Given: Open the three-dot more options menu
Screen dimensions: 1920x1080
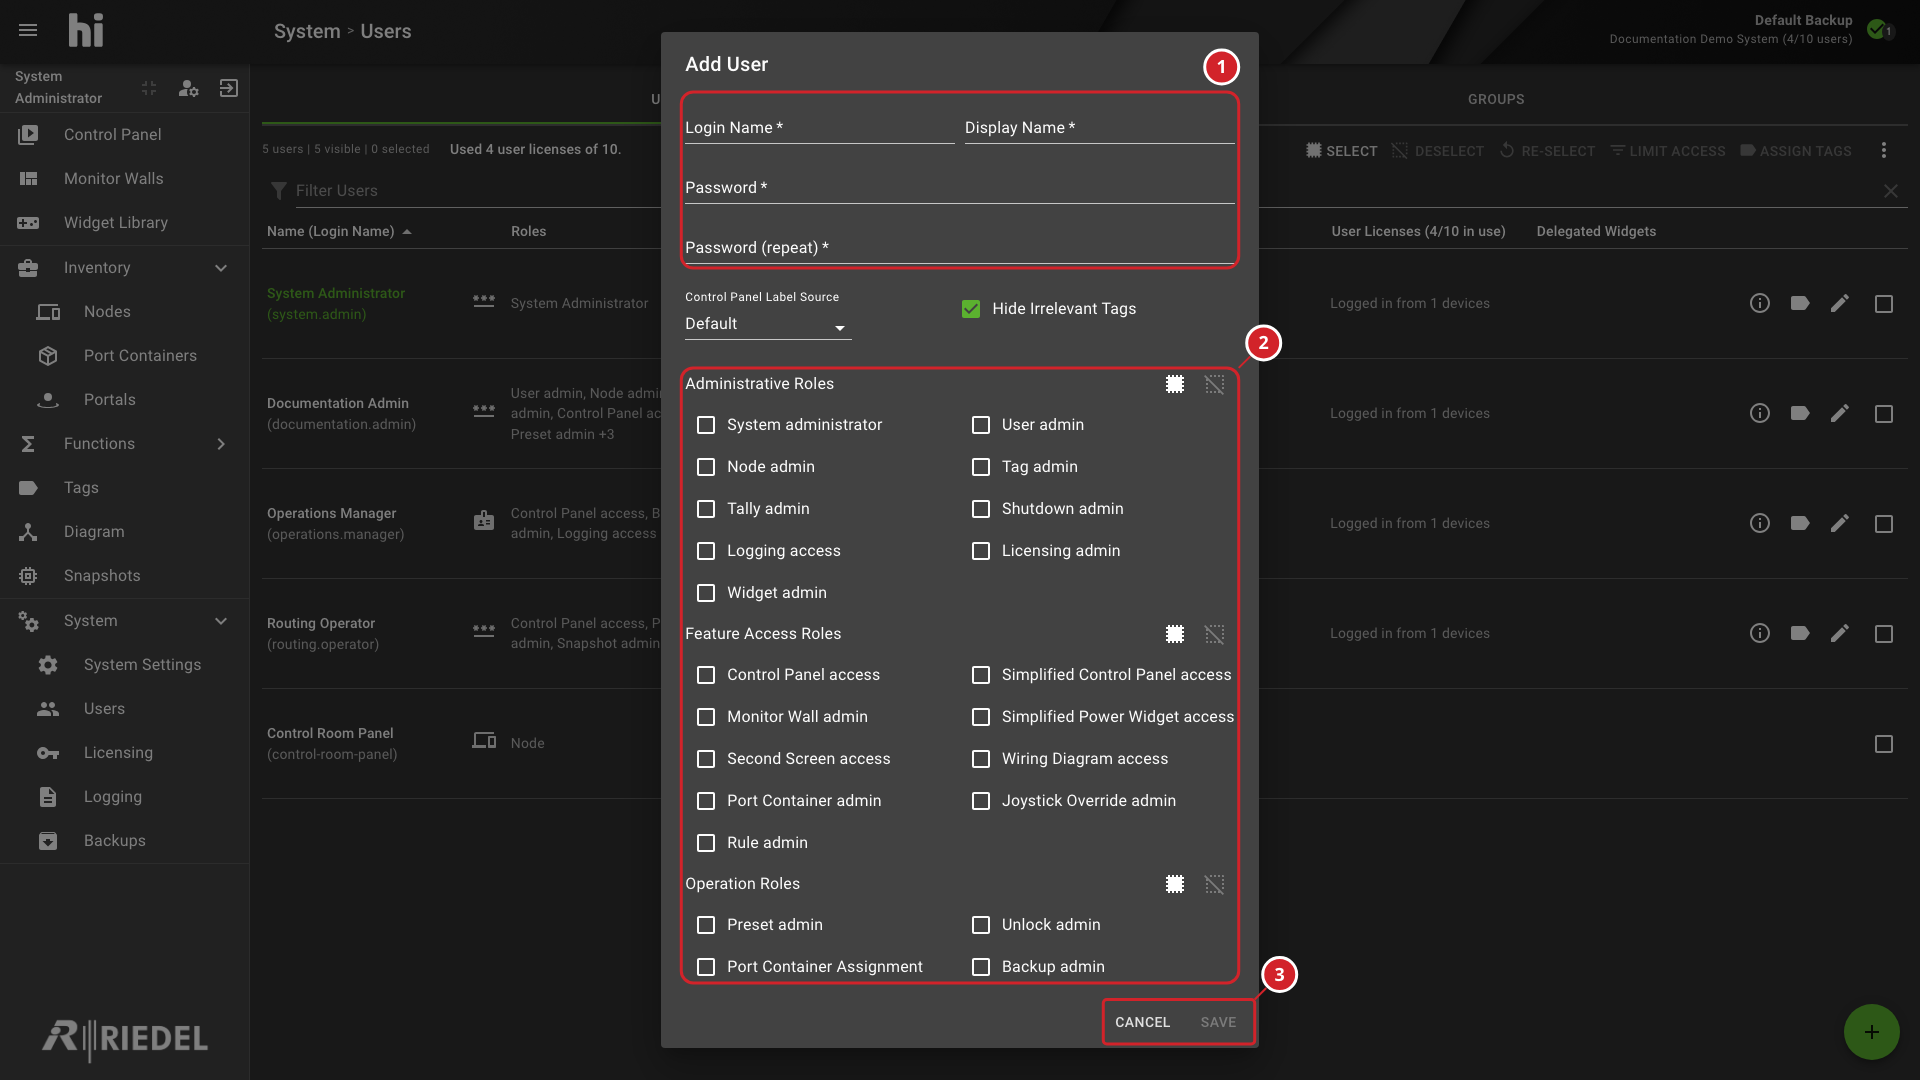Looking at the screenshot, I should click(1884, 150).
